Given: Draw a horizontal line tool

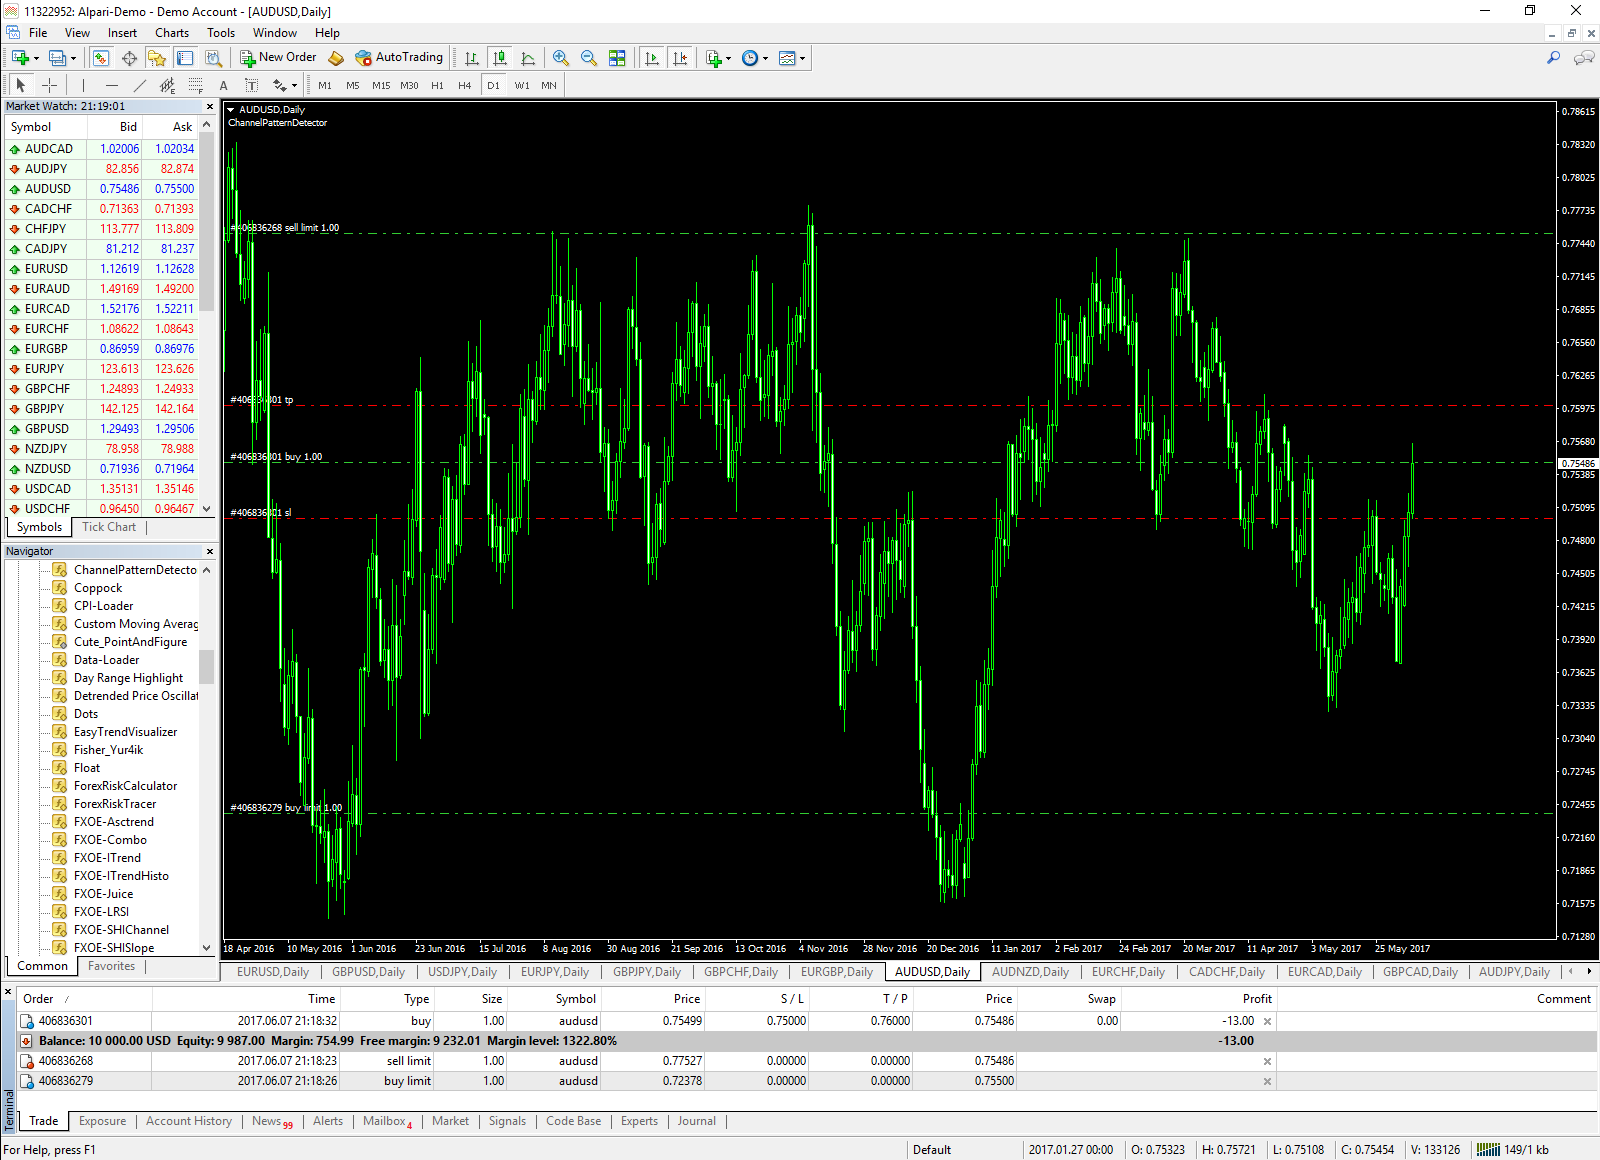Looking at the screenshot, I should (112, 85).
